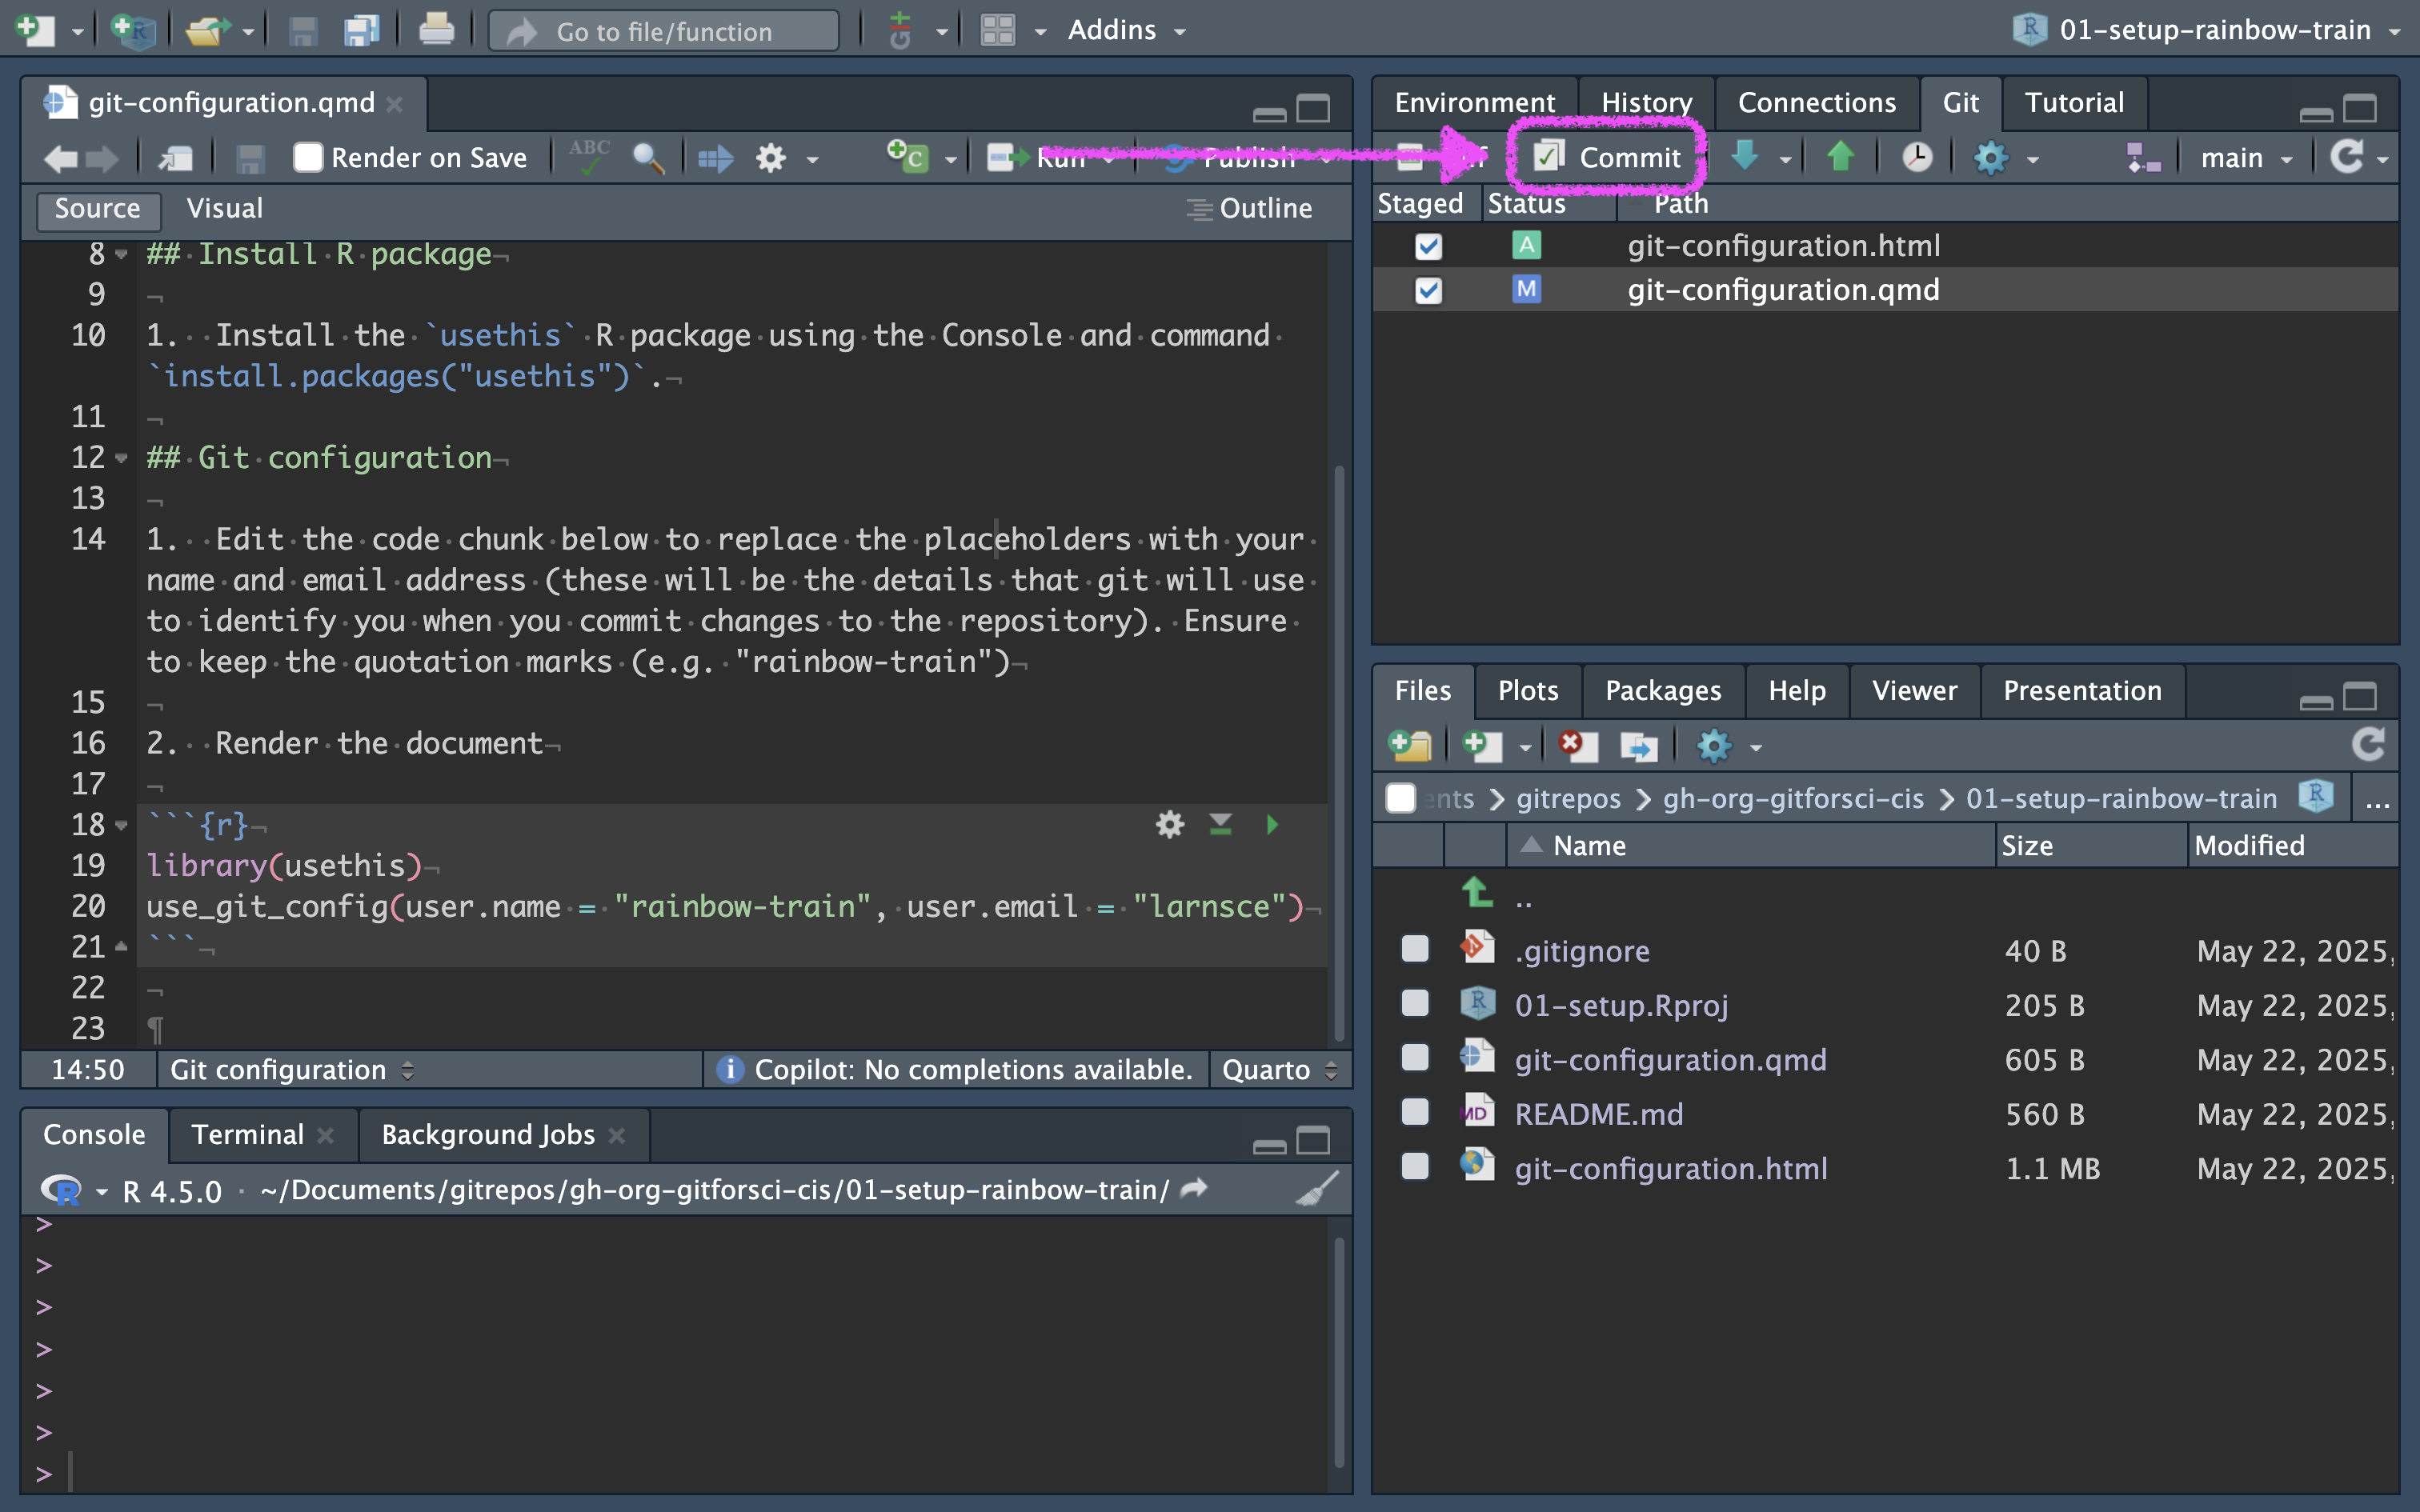Click Go to file/function search field
Screen dimensions: 2420x1512
click(664, 31)
